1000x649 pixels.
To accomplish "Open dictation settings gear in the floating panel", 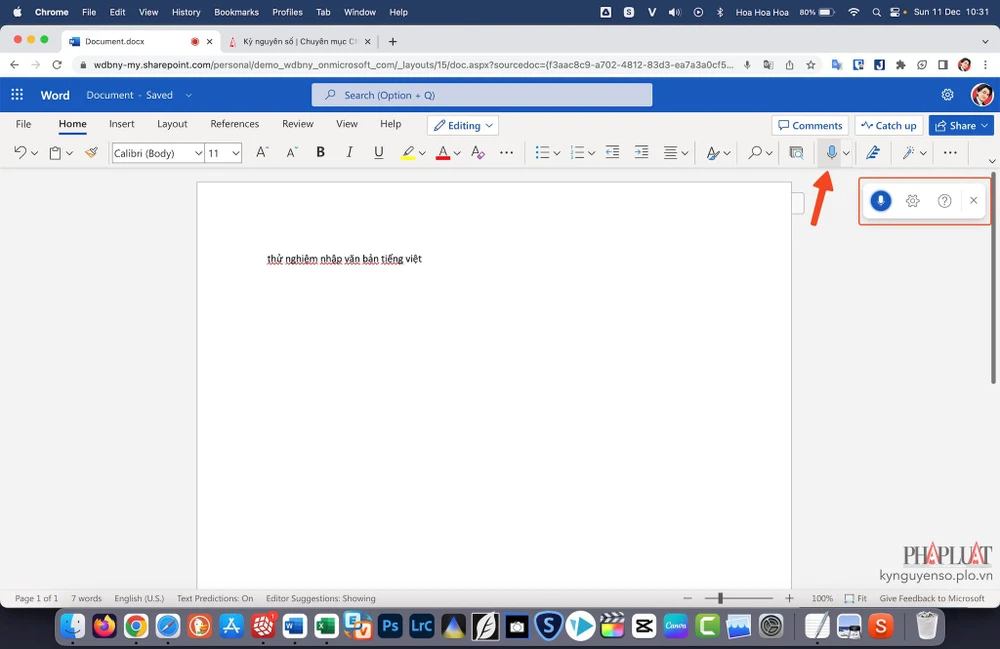I will click(912, 201).
